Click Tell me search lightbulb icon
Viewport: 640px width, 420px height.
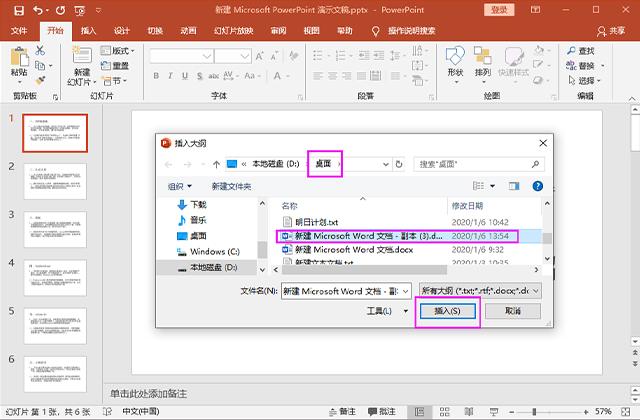click(x=376, y=31)
